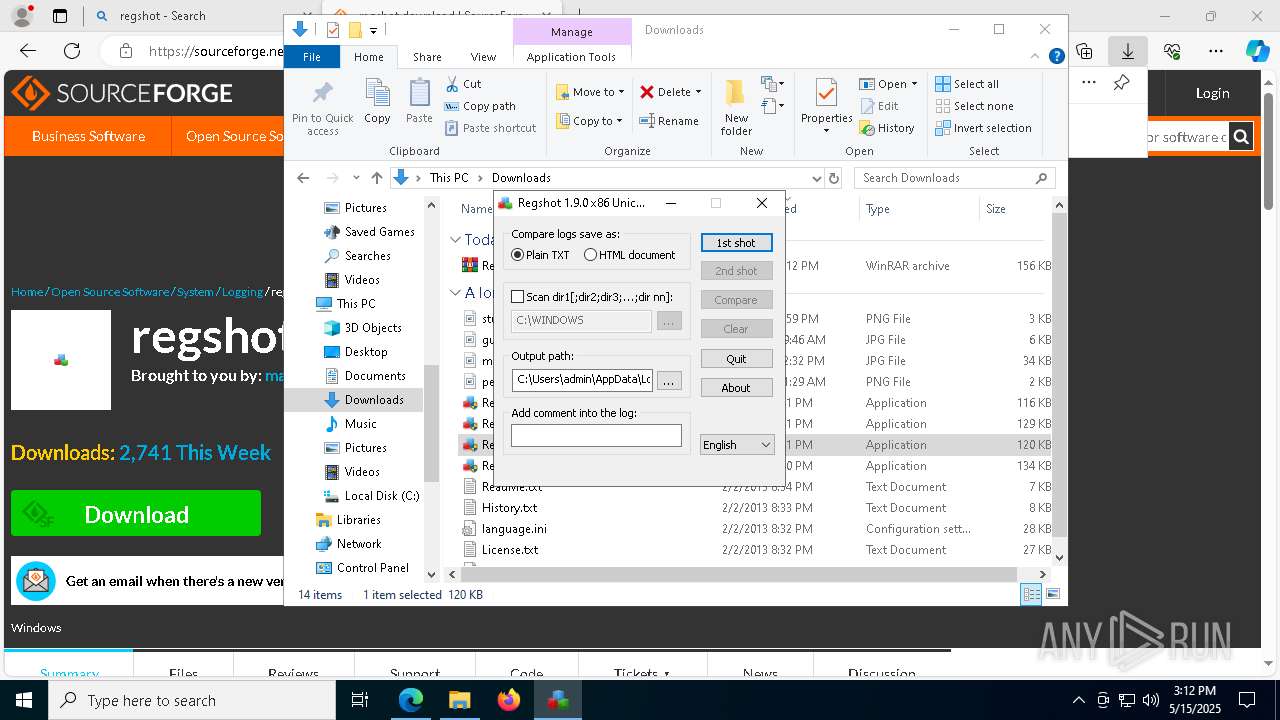The height and width of the screenshot is (720, 1280).
Task: Collapse the Today group in file list
Action: pos(455,239)
